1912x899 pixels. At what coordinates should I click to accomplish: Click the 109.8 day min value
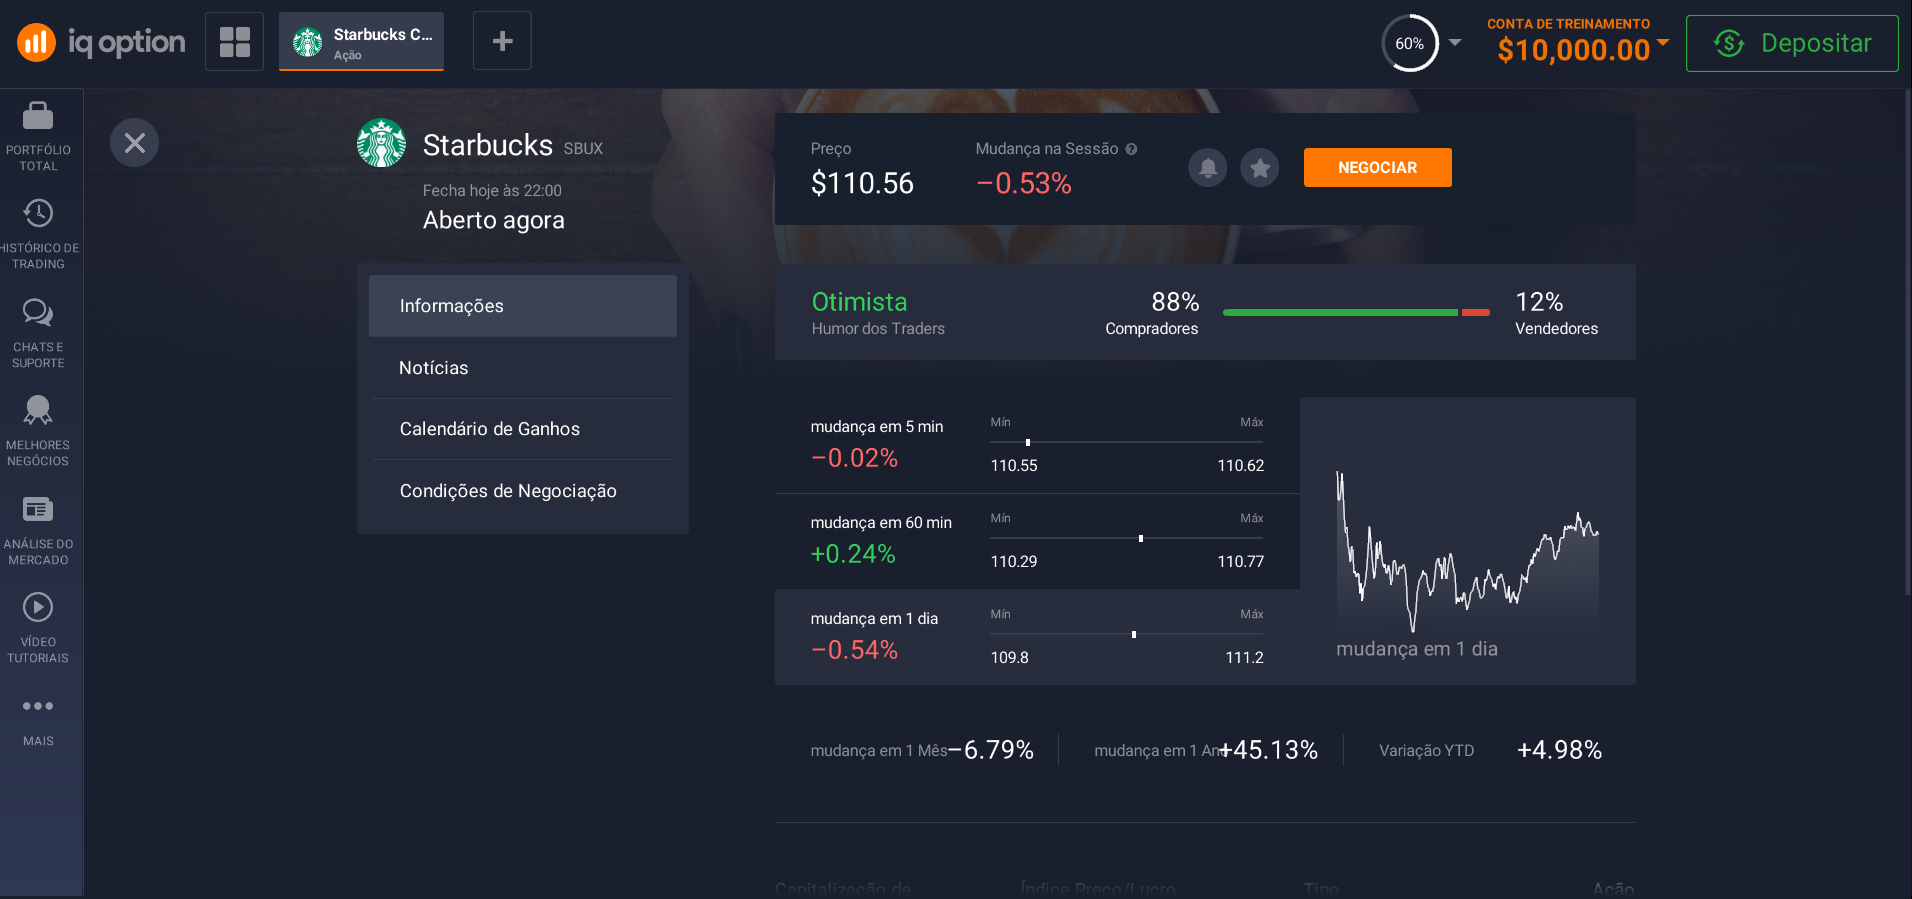click(x=1009, y=657)
